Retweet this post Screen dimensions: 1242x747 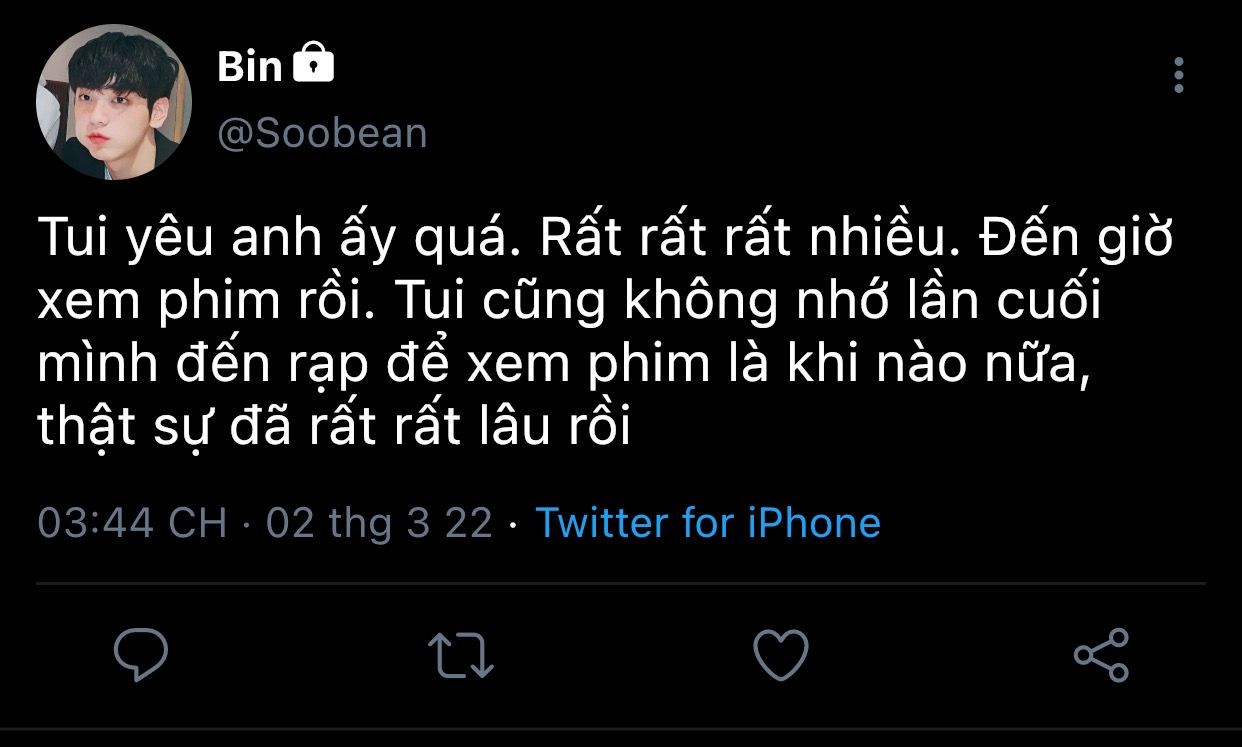461,655
